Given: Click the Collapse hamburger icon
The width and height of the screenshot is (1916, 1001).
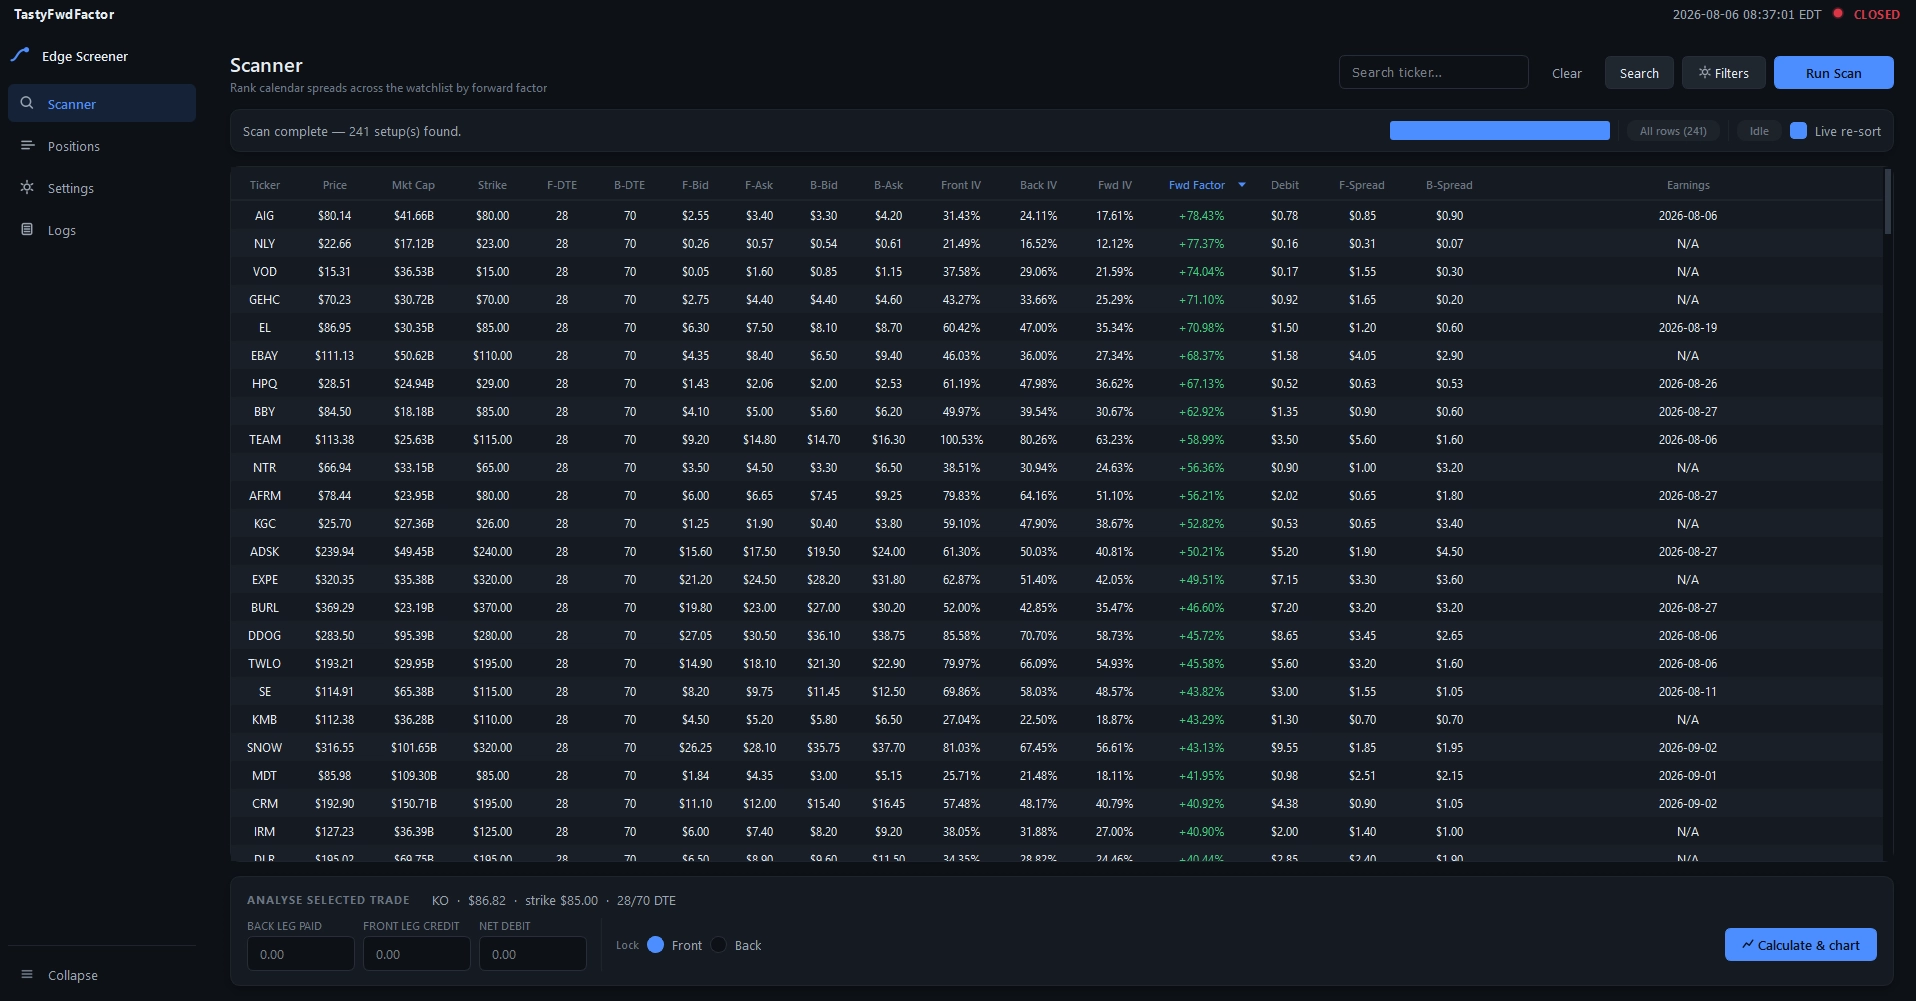Looking at the screenshot, I should [x=27, y=974].
